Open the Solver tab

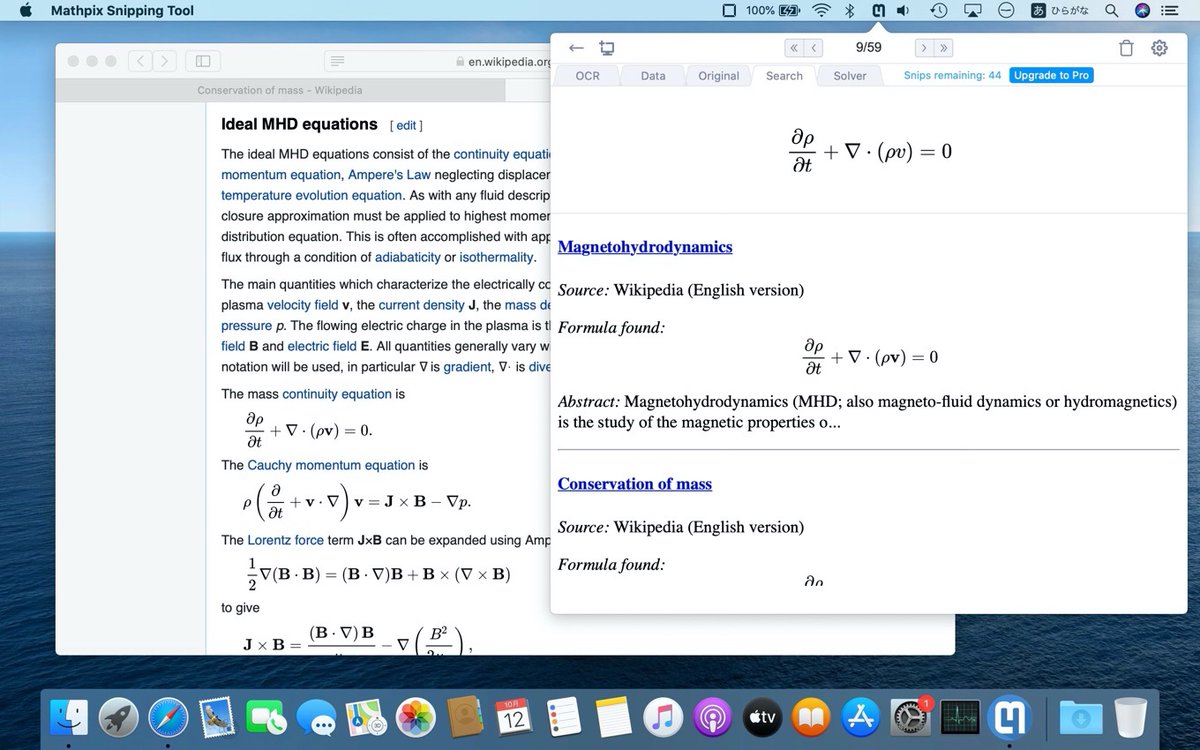pos(850,76)
